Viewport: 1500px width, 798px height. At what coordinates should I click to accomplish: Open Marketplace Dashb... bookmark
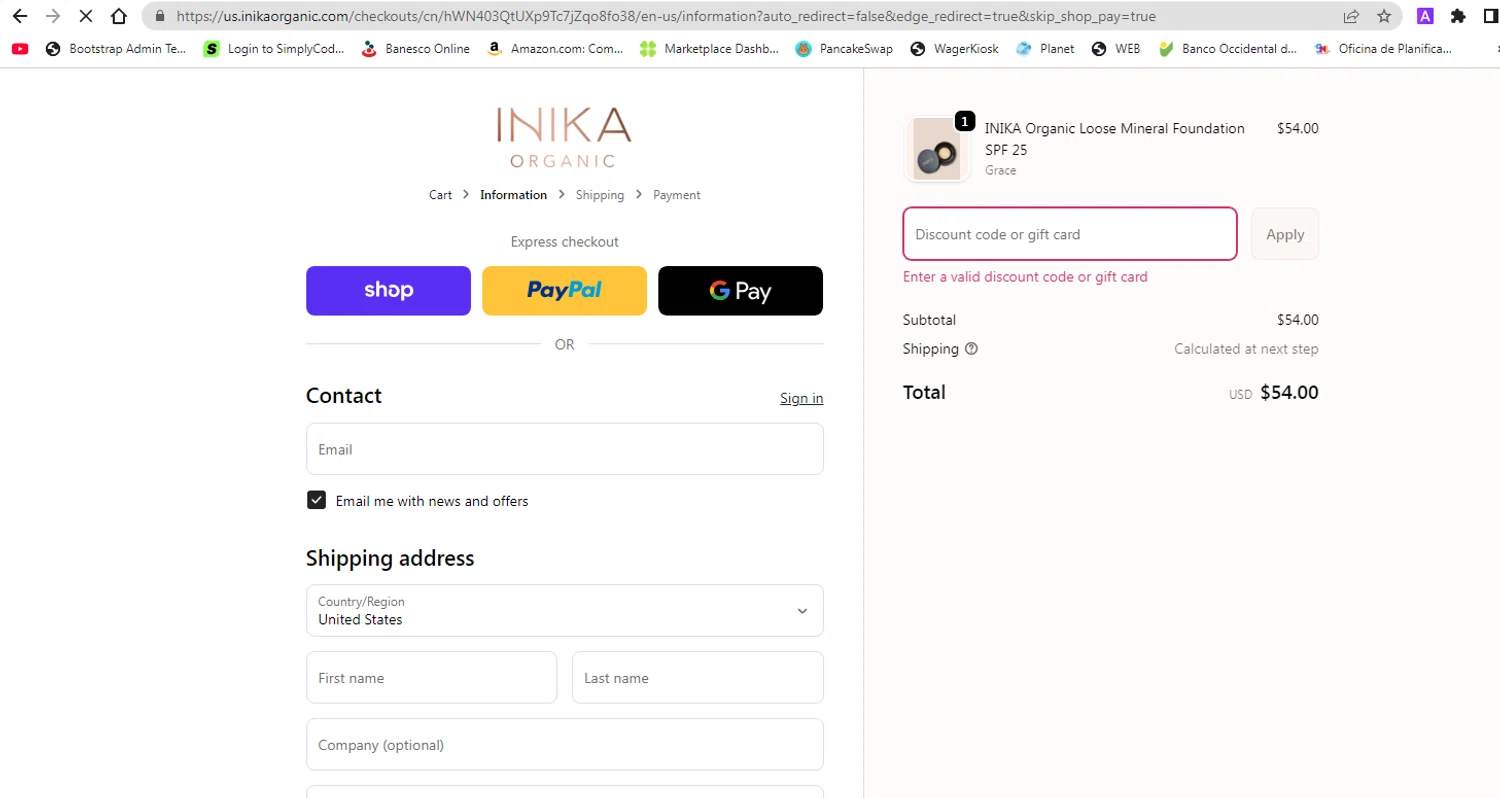(709, 48)
